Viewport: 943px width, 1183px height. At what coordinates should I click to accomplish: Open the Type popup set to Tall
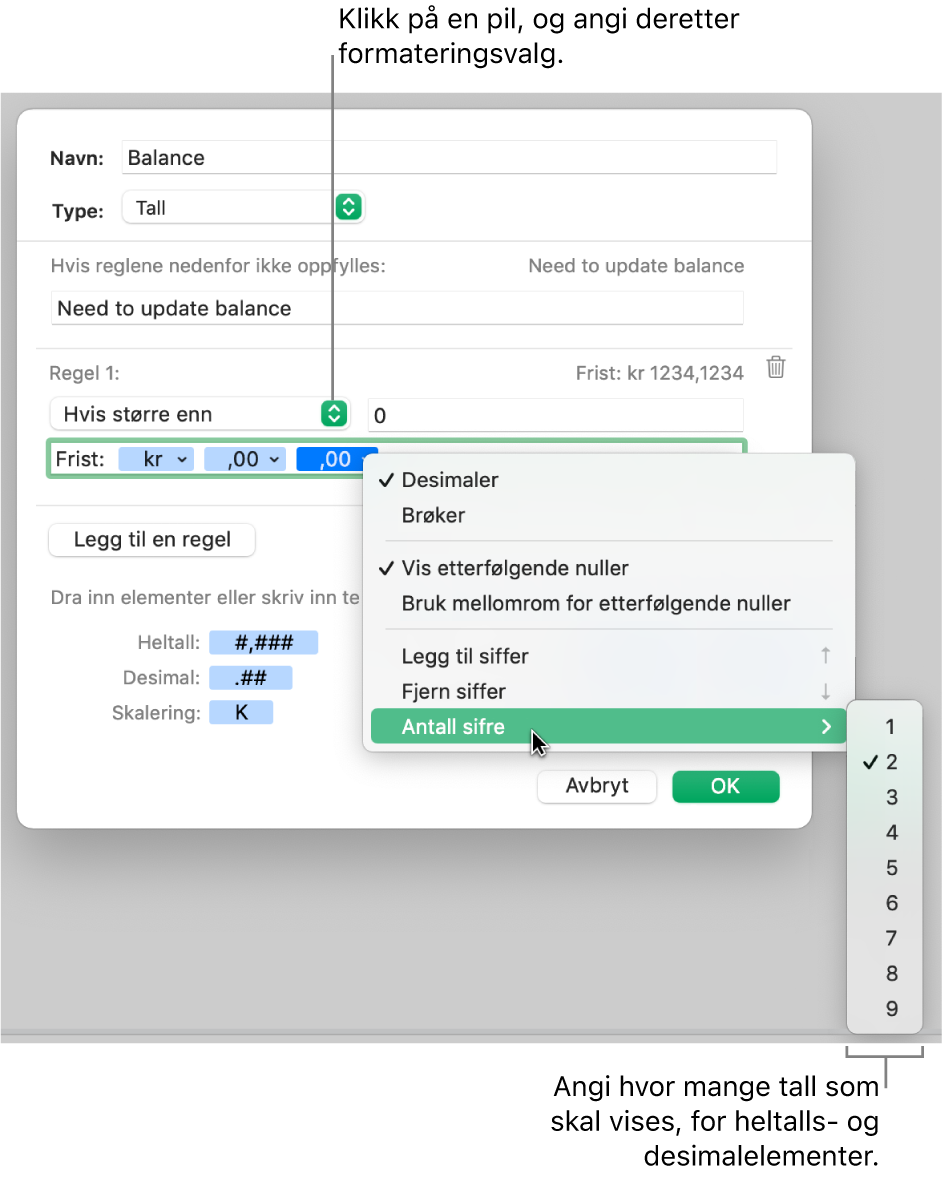click(243, 207)
